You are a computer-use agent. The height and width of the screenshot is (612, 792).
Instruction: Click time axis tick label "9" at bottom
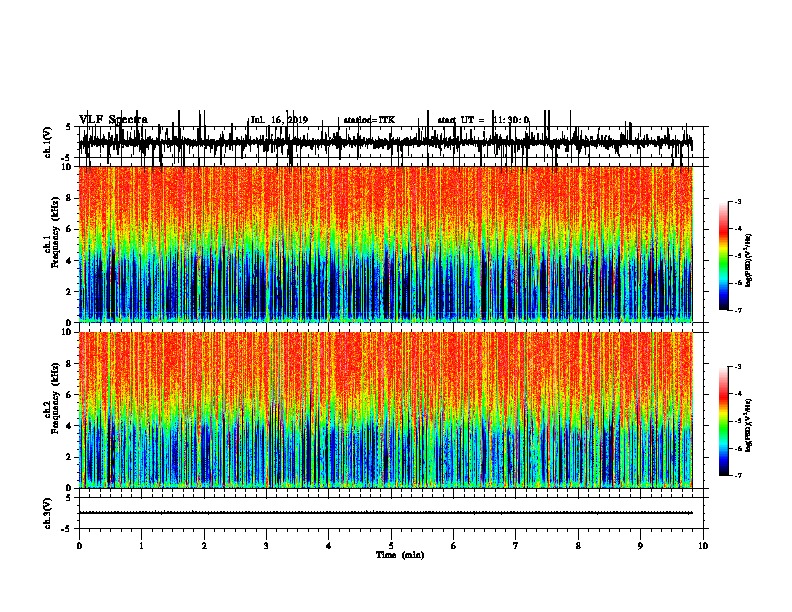point(640,545)
